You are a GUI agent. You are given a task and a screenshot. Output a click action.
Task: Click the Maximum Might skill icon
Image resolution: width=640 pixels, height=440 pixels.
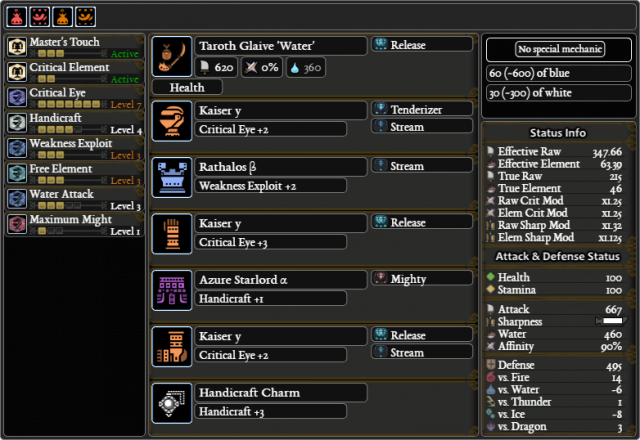tap(17, 224)
